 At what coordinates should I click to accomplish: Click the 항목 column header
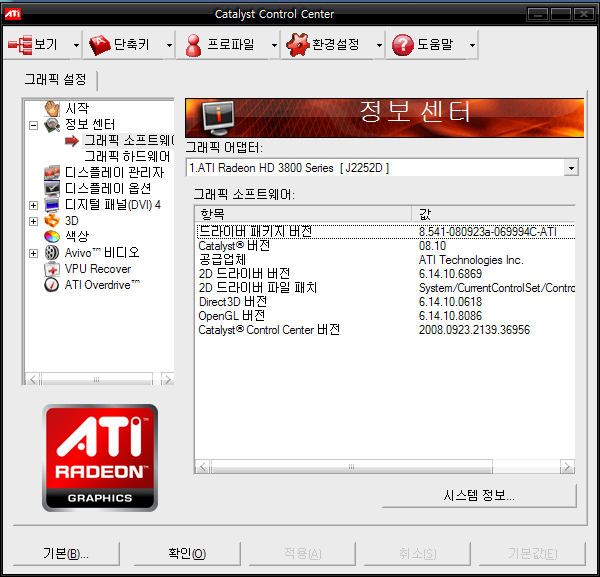click(303, 214)
